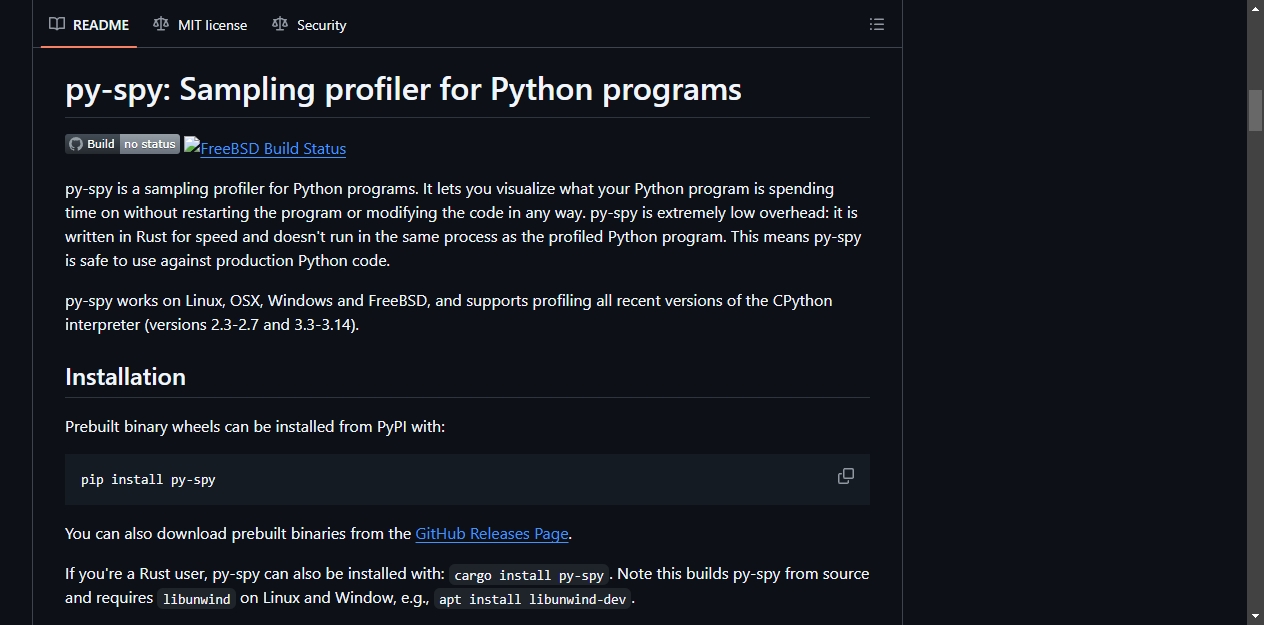The image size is (1264, 625).
Task: Click the Build no status badge
Action: point(123,144)
